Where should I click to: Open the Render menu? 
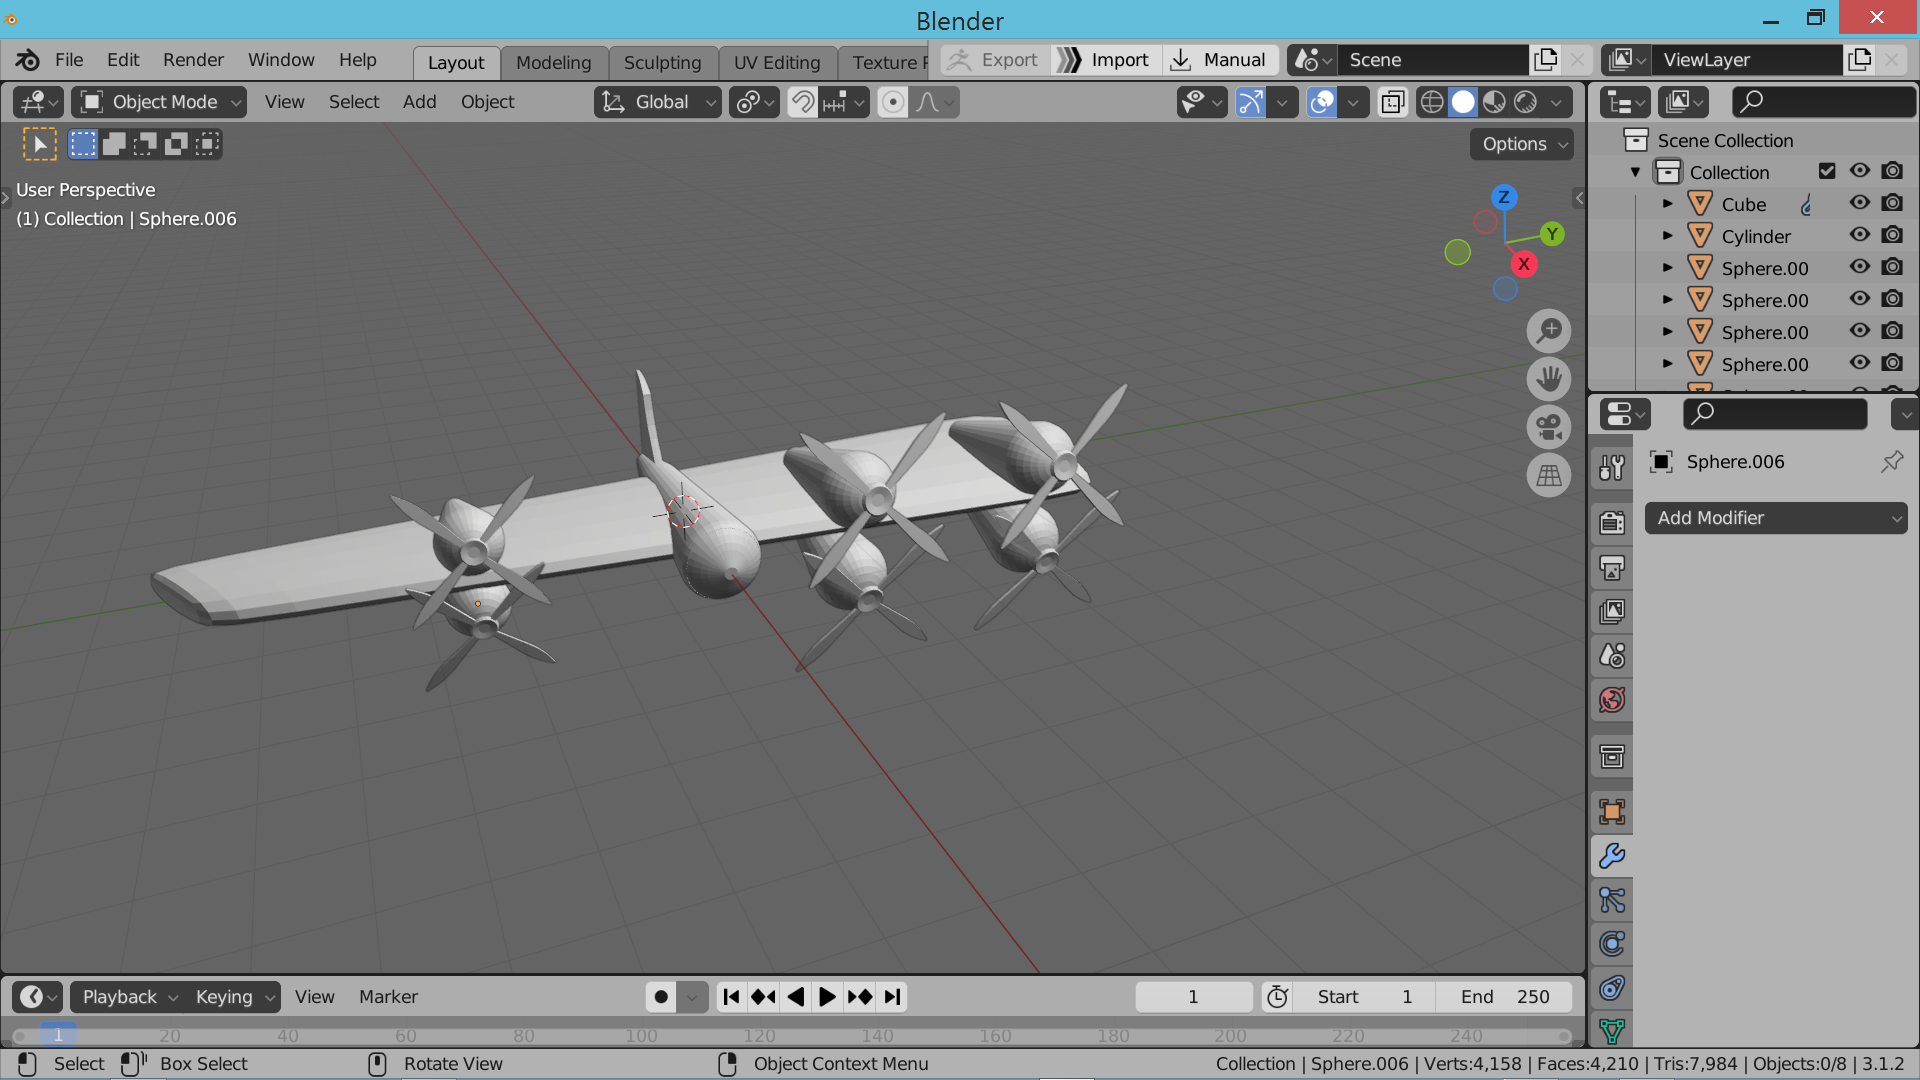pos(193,60)
